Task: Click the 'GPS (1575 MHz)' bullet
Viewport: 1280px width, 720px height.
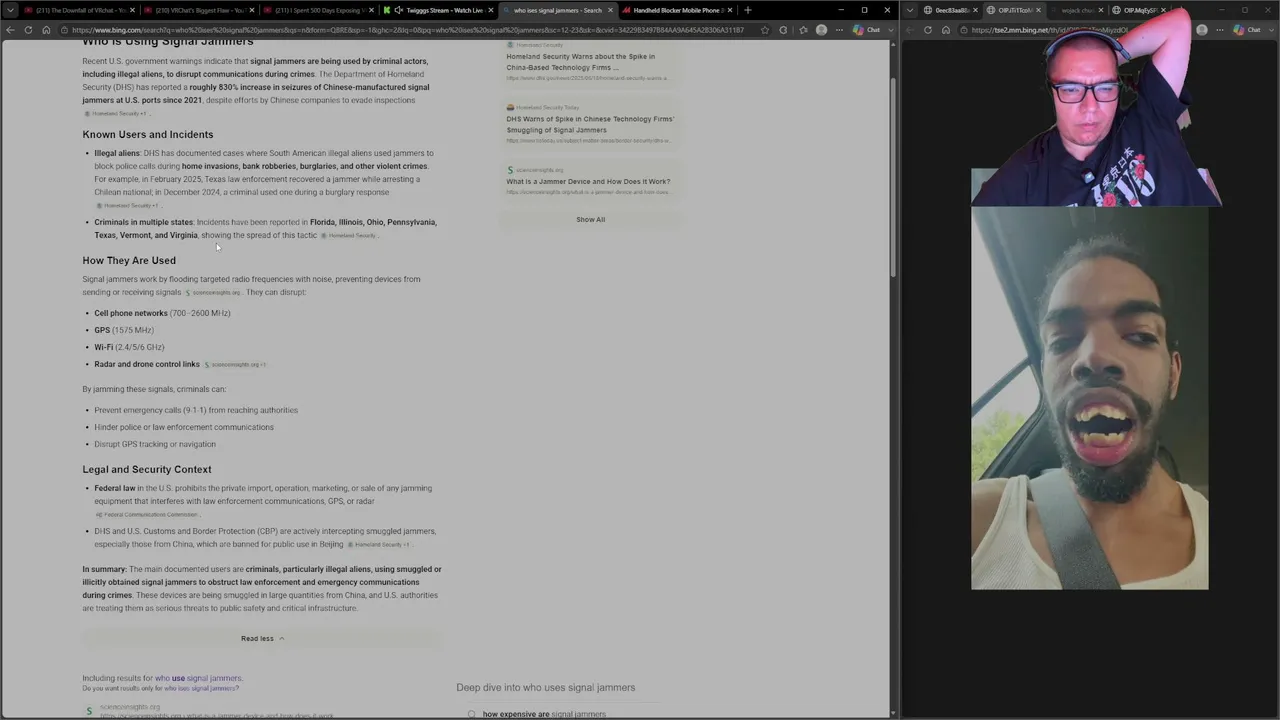Action: coord(124,330)
